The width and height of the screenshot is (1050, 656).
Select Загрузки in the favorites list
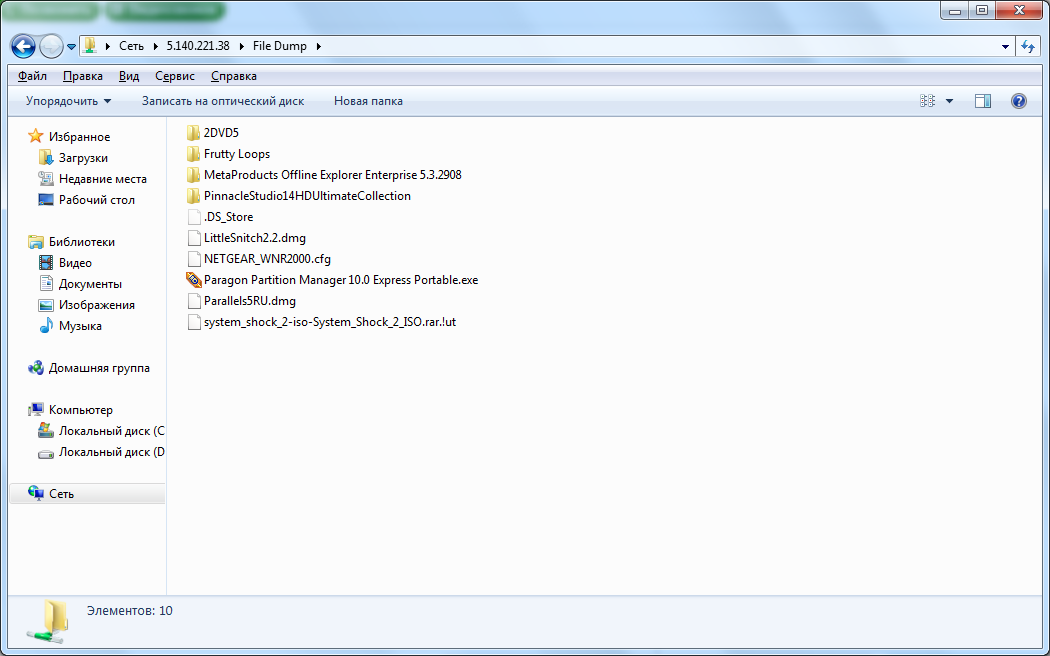(x=83, y=158)
